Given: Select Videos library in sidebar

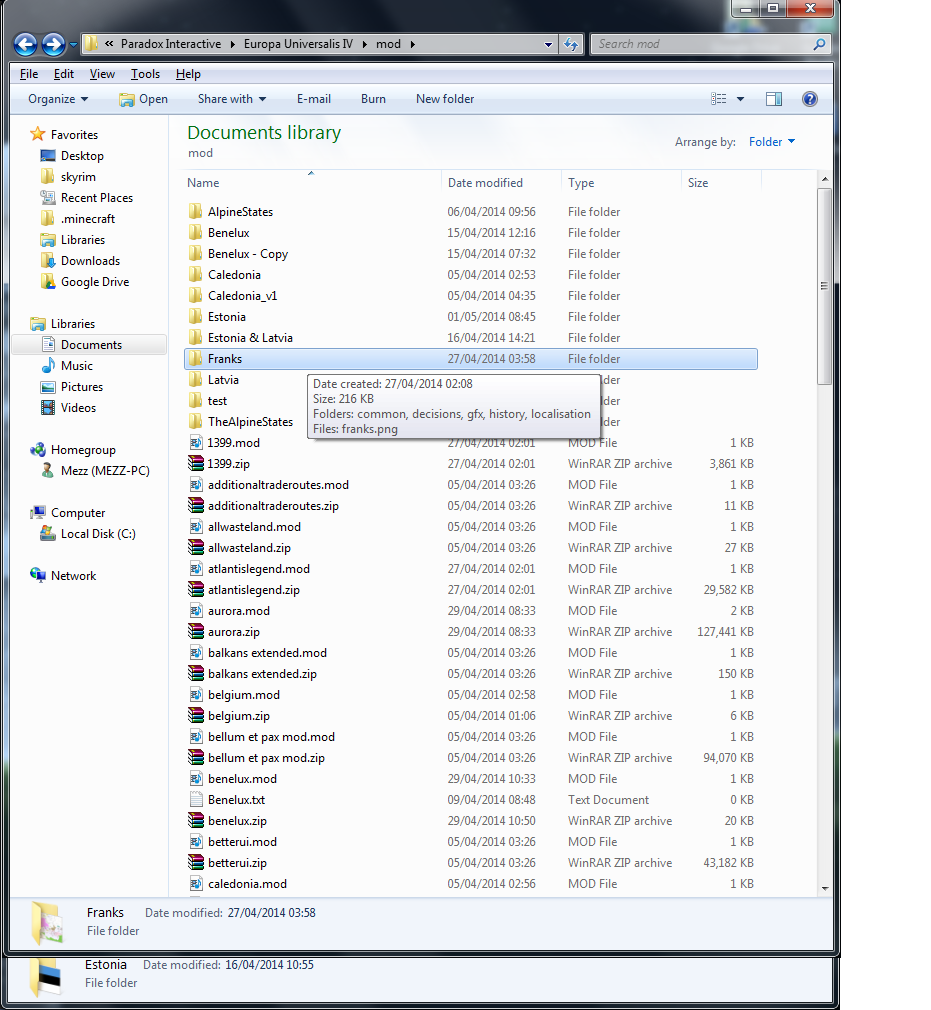Looking at the screenshot, I should point(78,408).
